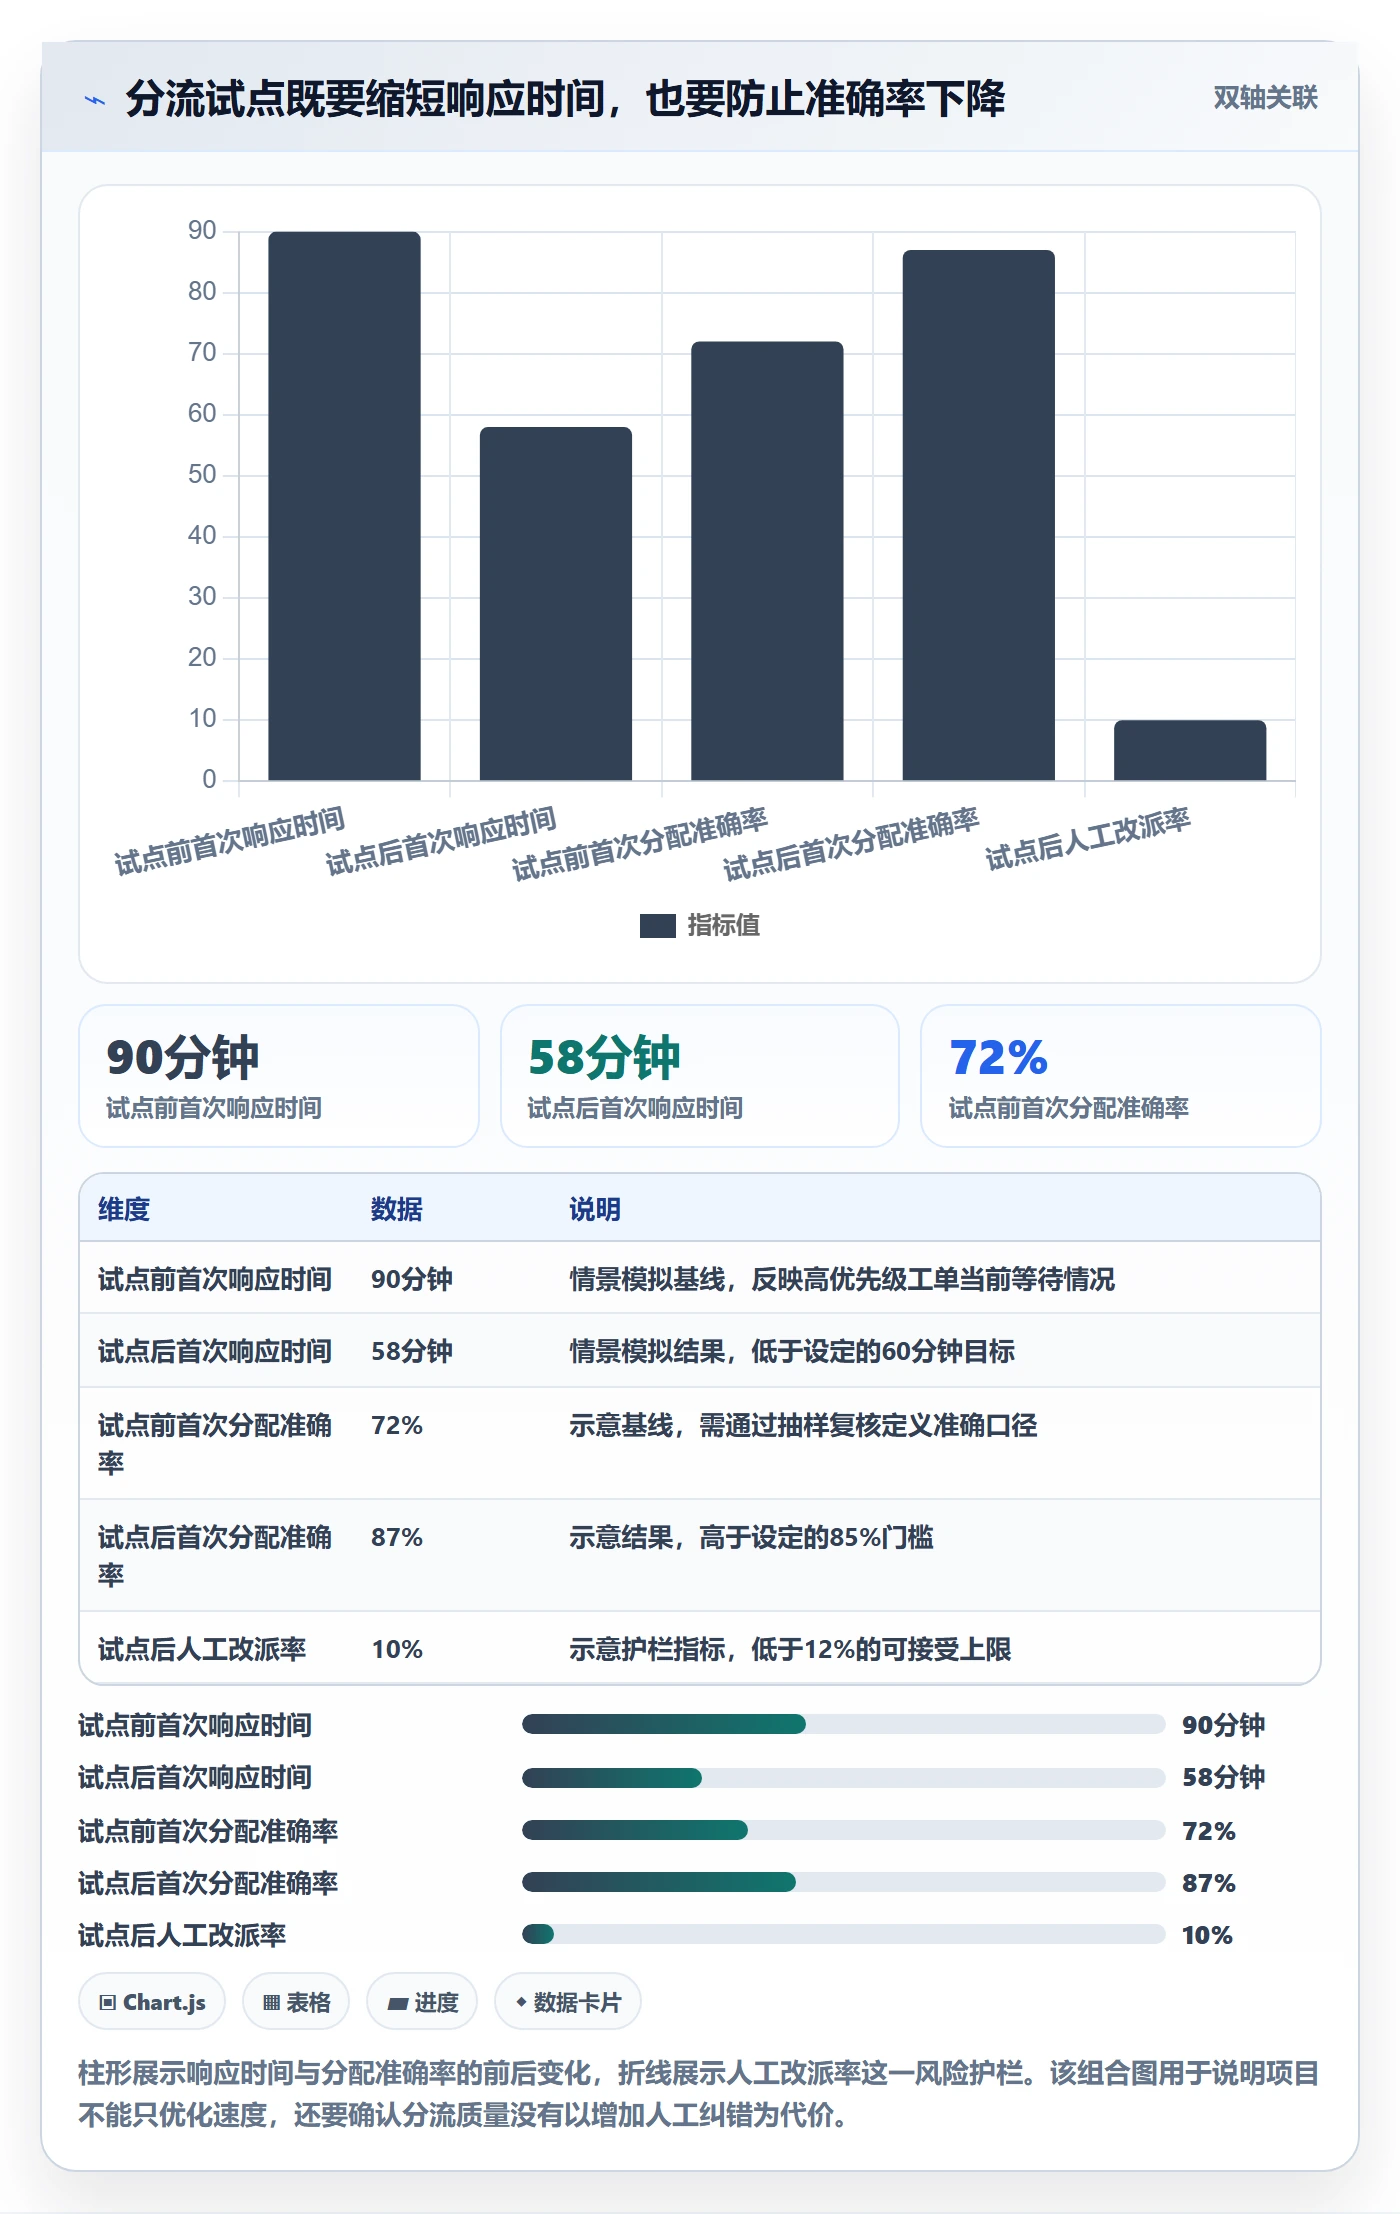This screenshot has width=1400, height=2214.
Task: Click the 80 tick on the y-axis
Action: coord(202,291)
